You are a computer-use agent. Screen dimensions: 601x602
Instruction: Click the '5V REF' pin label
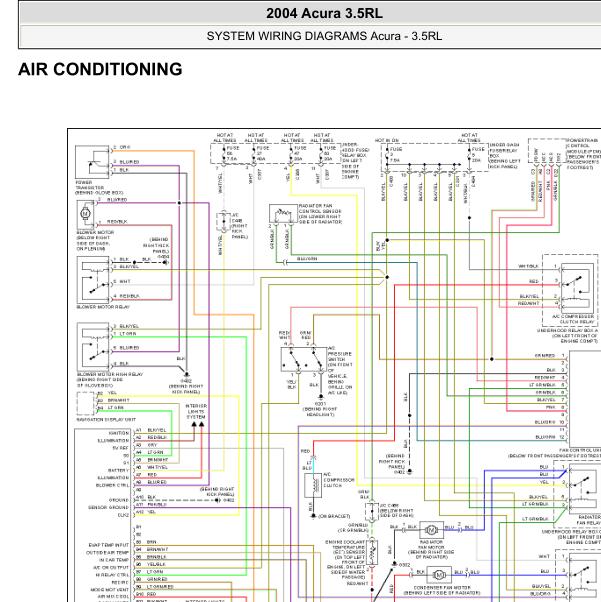[x=121, y=448]
